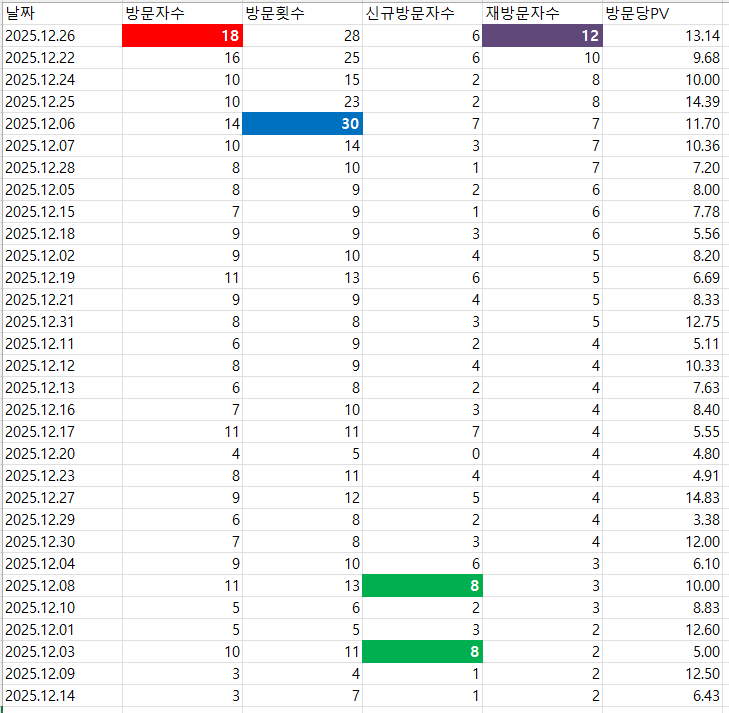Select the purple highlighted cell showing 12
This screenshot has height=713, width=729.
tap(541, 36)
